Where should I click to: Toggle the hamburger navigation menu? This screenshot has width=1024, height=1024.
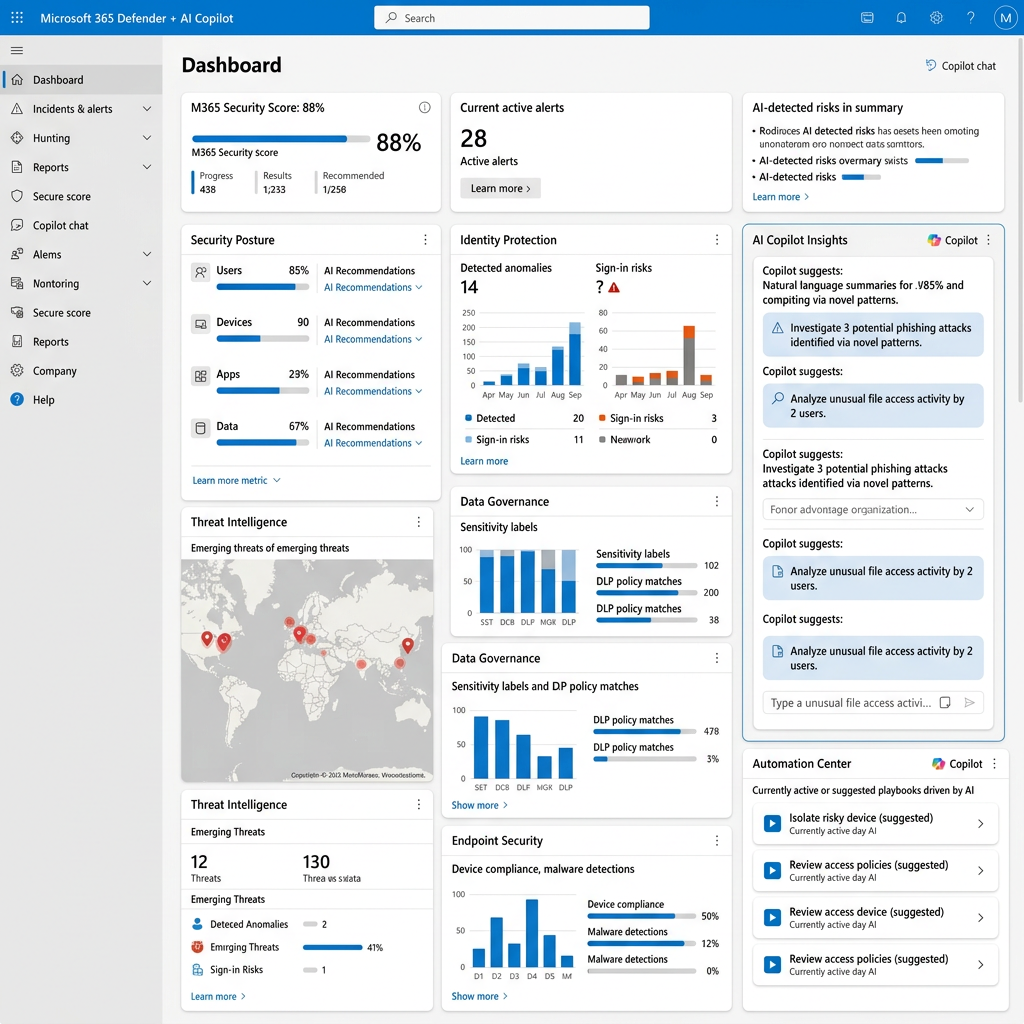point(17,50)
